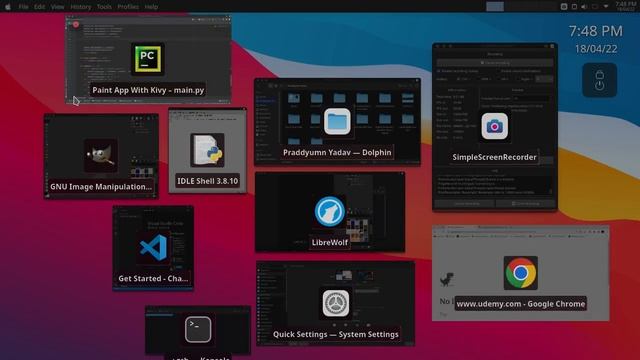Open the History menu
The height and width of the screenshot is (360, 640).
point(81,7)
